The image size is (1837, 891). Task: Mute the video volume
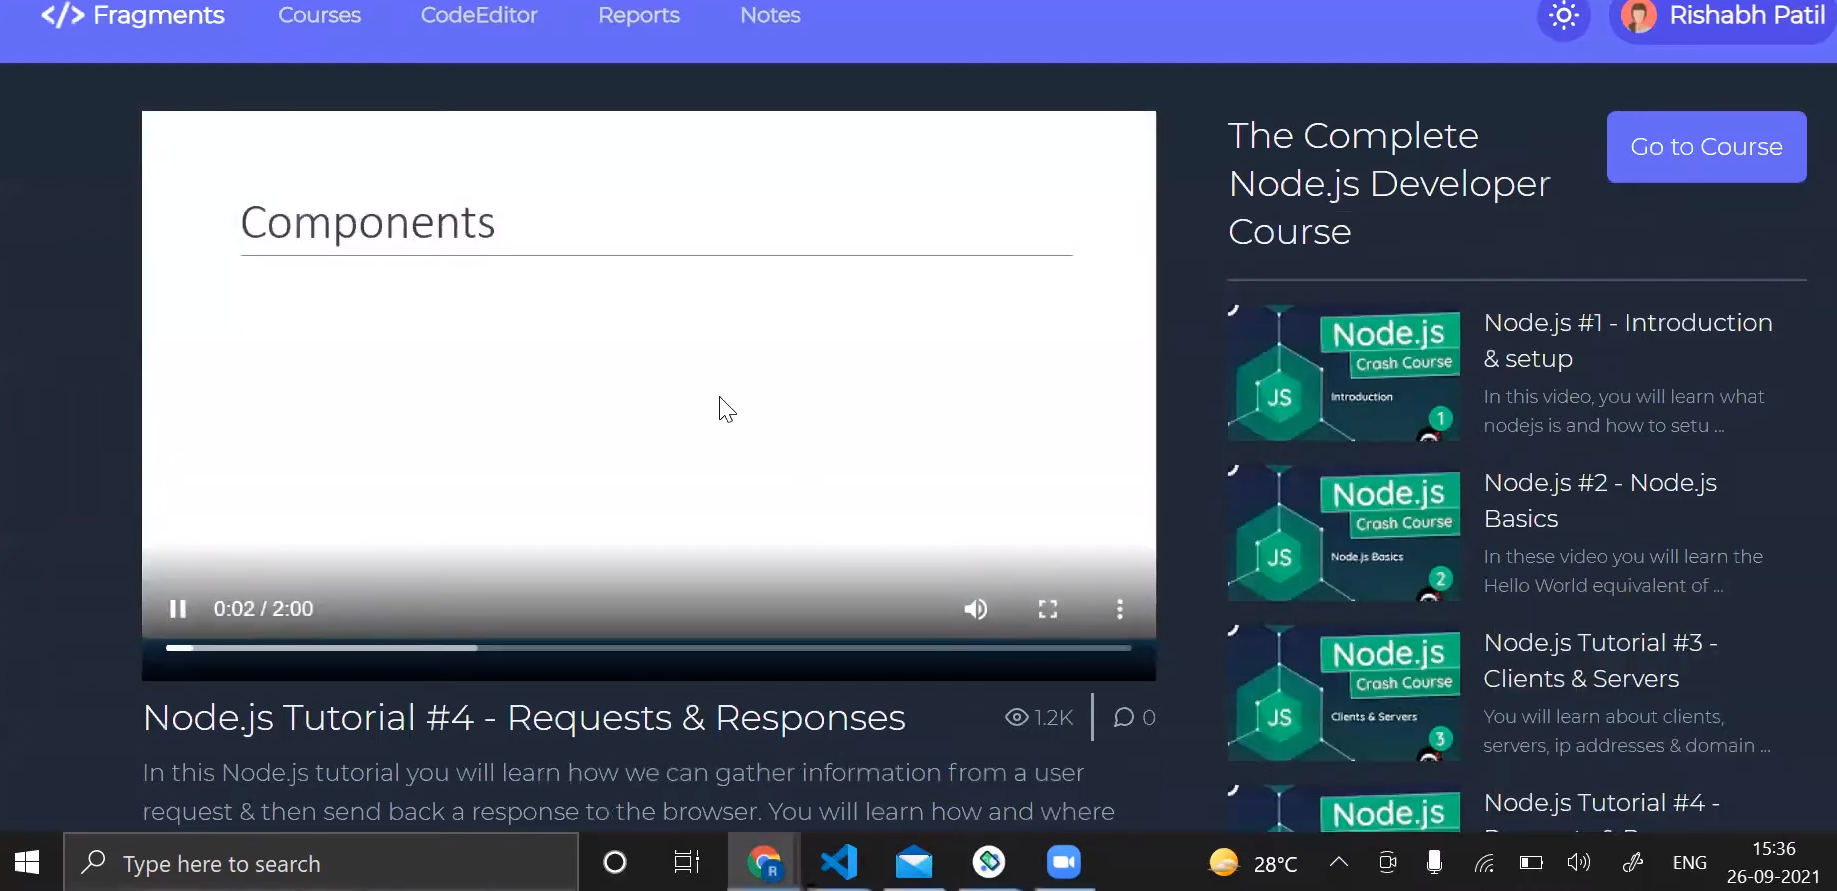(975, 609)
